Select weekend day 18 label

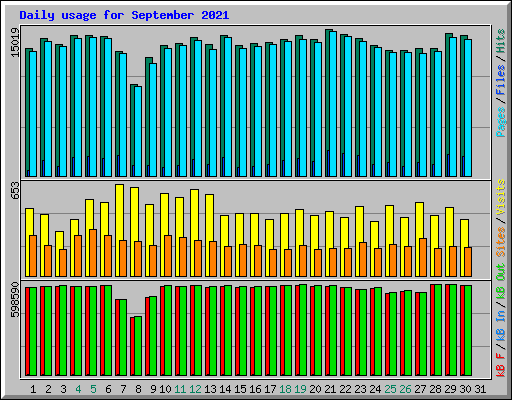[285, 389]
